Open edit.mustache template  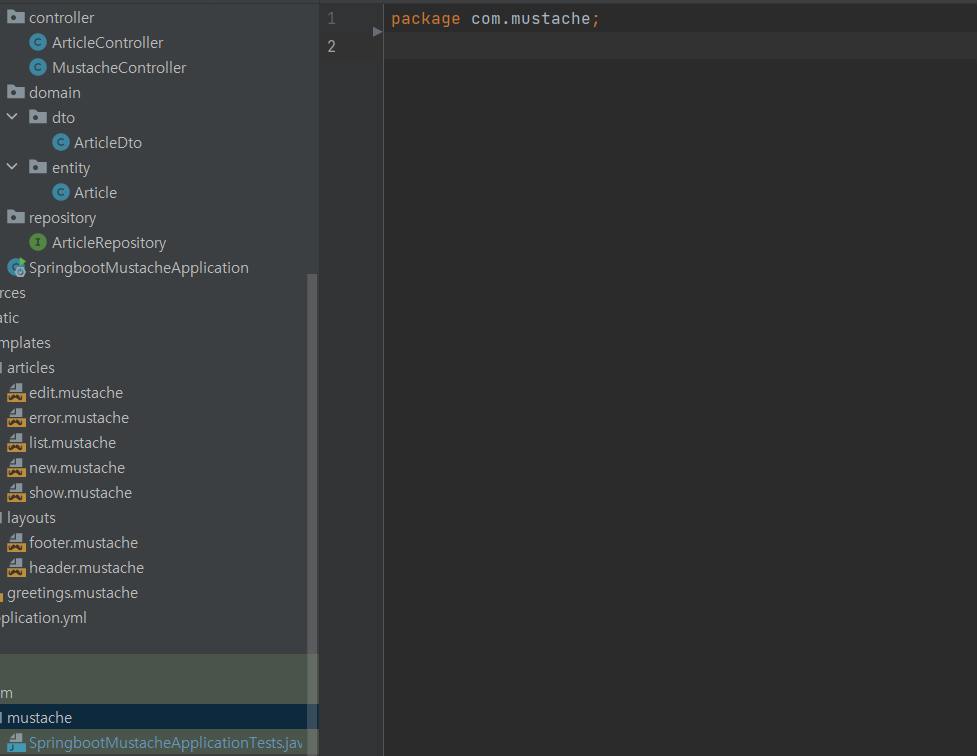click(x=76, y=393)
